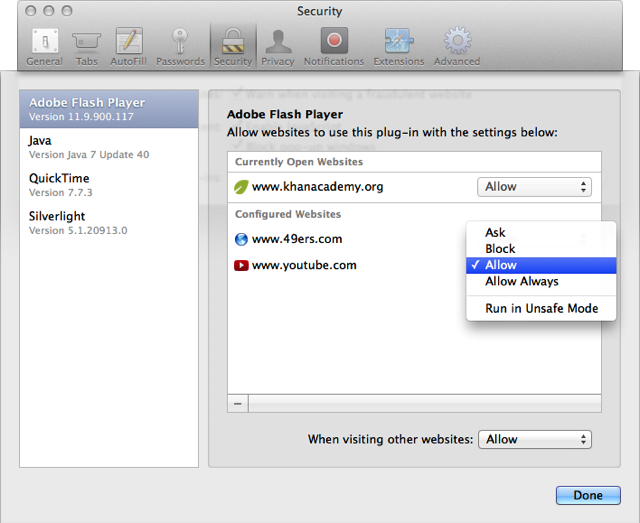Open the other websites policy dropdown
640x523 pixels.
[x=534, y=439]
